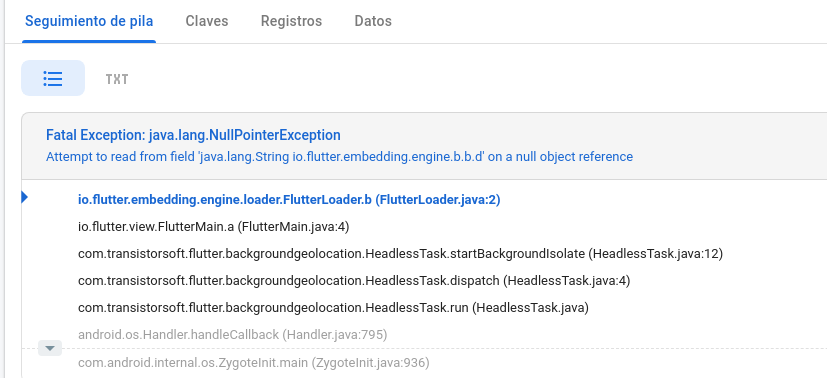Select the TXT view toggle
Screen dimensions: 827x378
tap(117, 79)
